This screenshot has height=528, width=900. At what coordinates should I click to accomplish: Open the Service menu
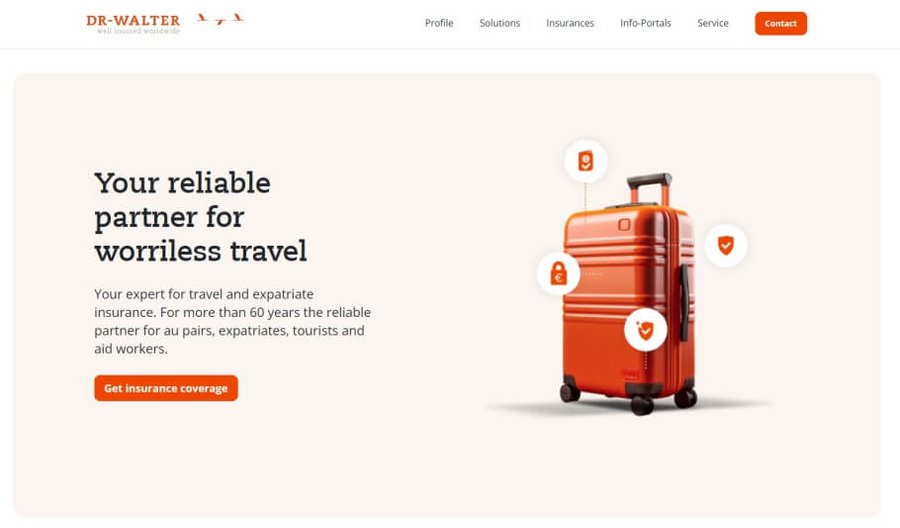point(713,23)
